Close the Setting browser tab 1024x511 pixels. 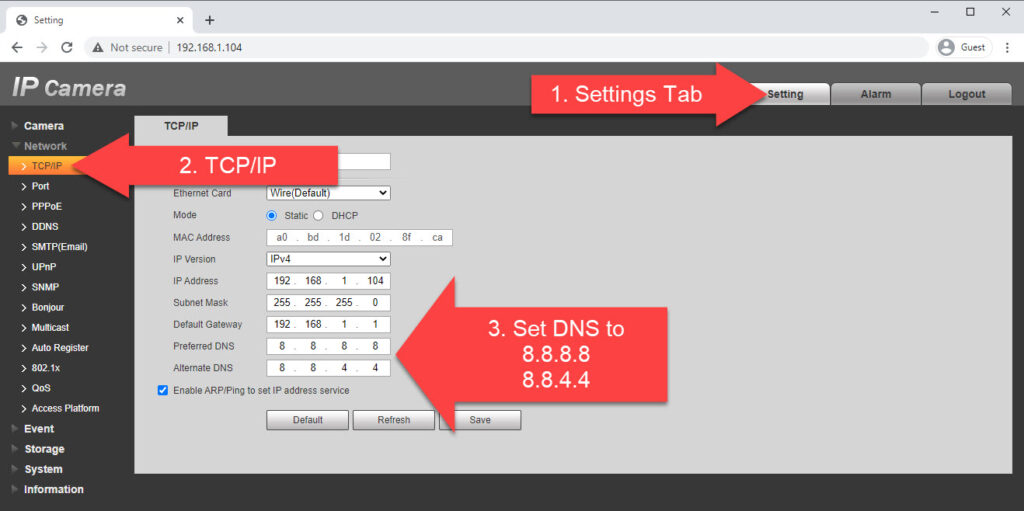180,20
